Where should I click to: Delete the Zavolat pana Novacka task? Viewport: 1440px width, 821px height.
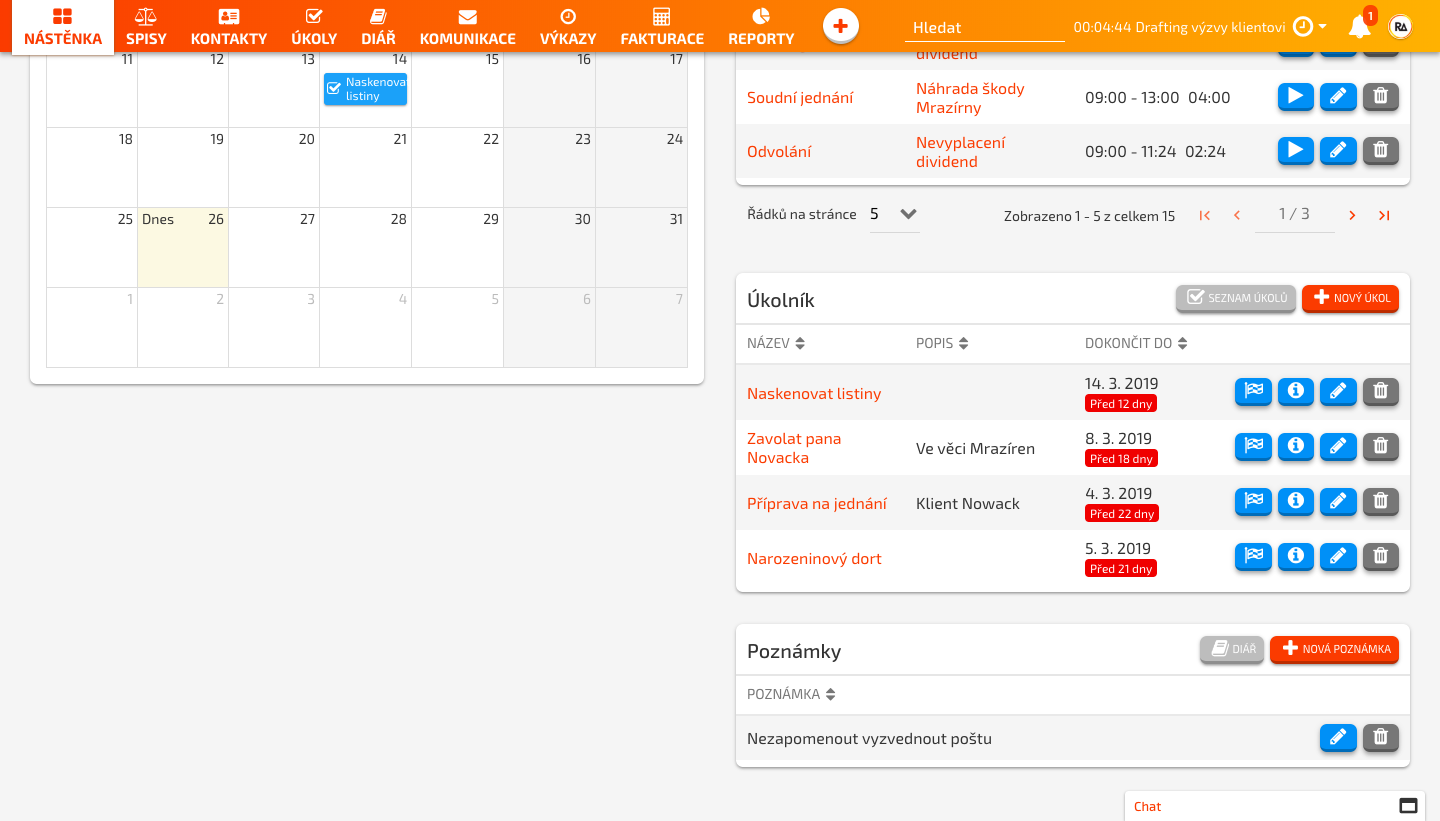coord(1381,447)
